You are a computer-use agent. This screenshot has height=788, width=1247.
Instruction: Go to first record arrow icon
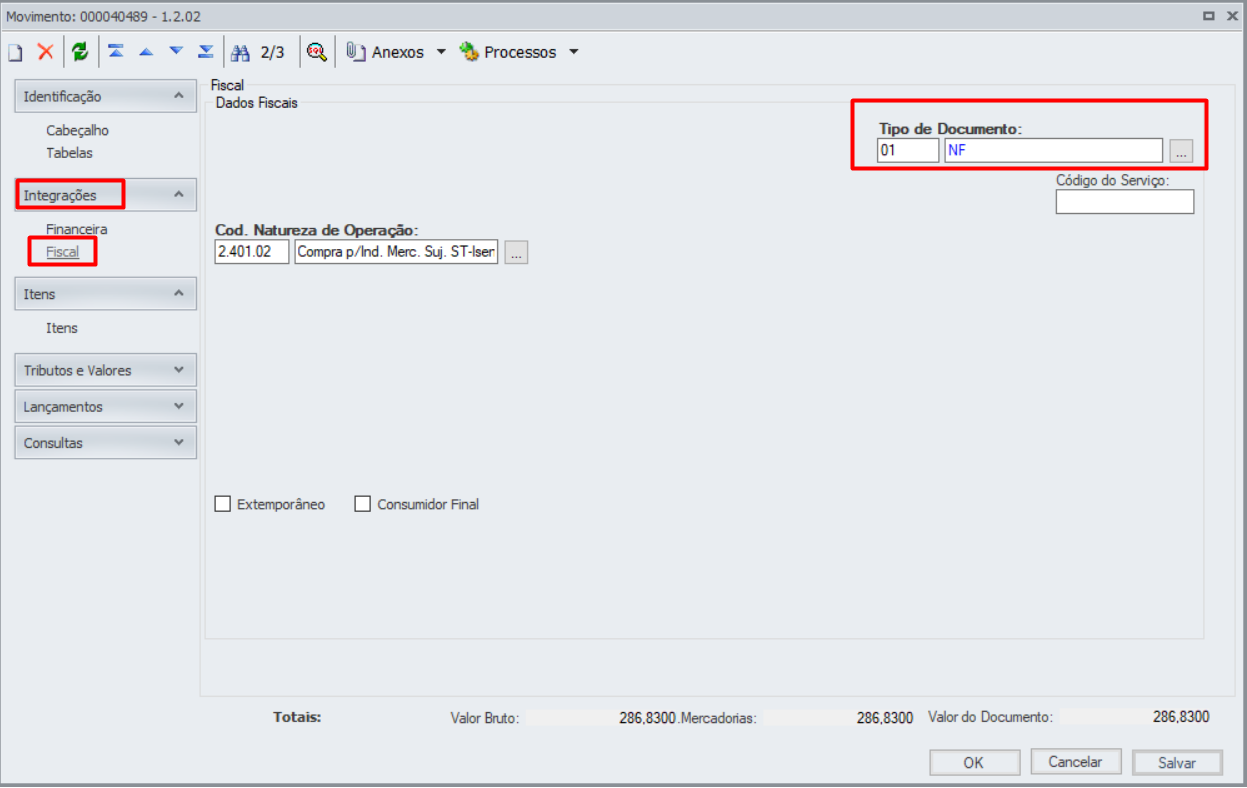click(116, 51)
